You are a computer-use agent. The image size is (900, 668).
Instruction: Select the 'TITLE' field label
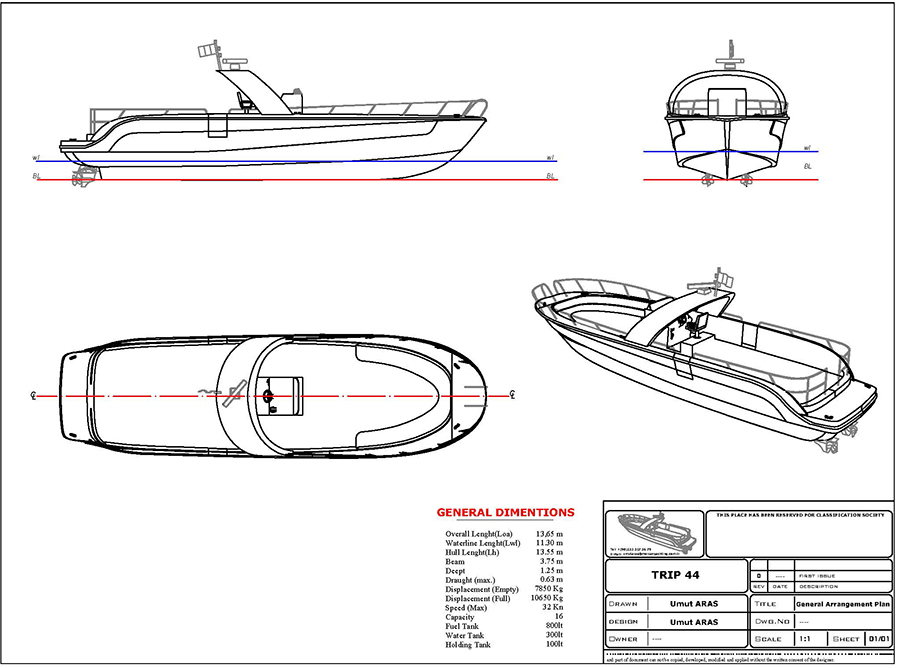765,604
